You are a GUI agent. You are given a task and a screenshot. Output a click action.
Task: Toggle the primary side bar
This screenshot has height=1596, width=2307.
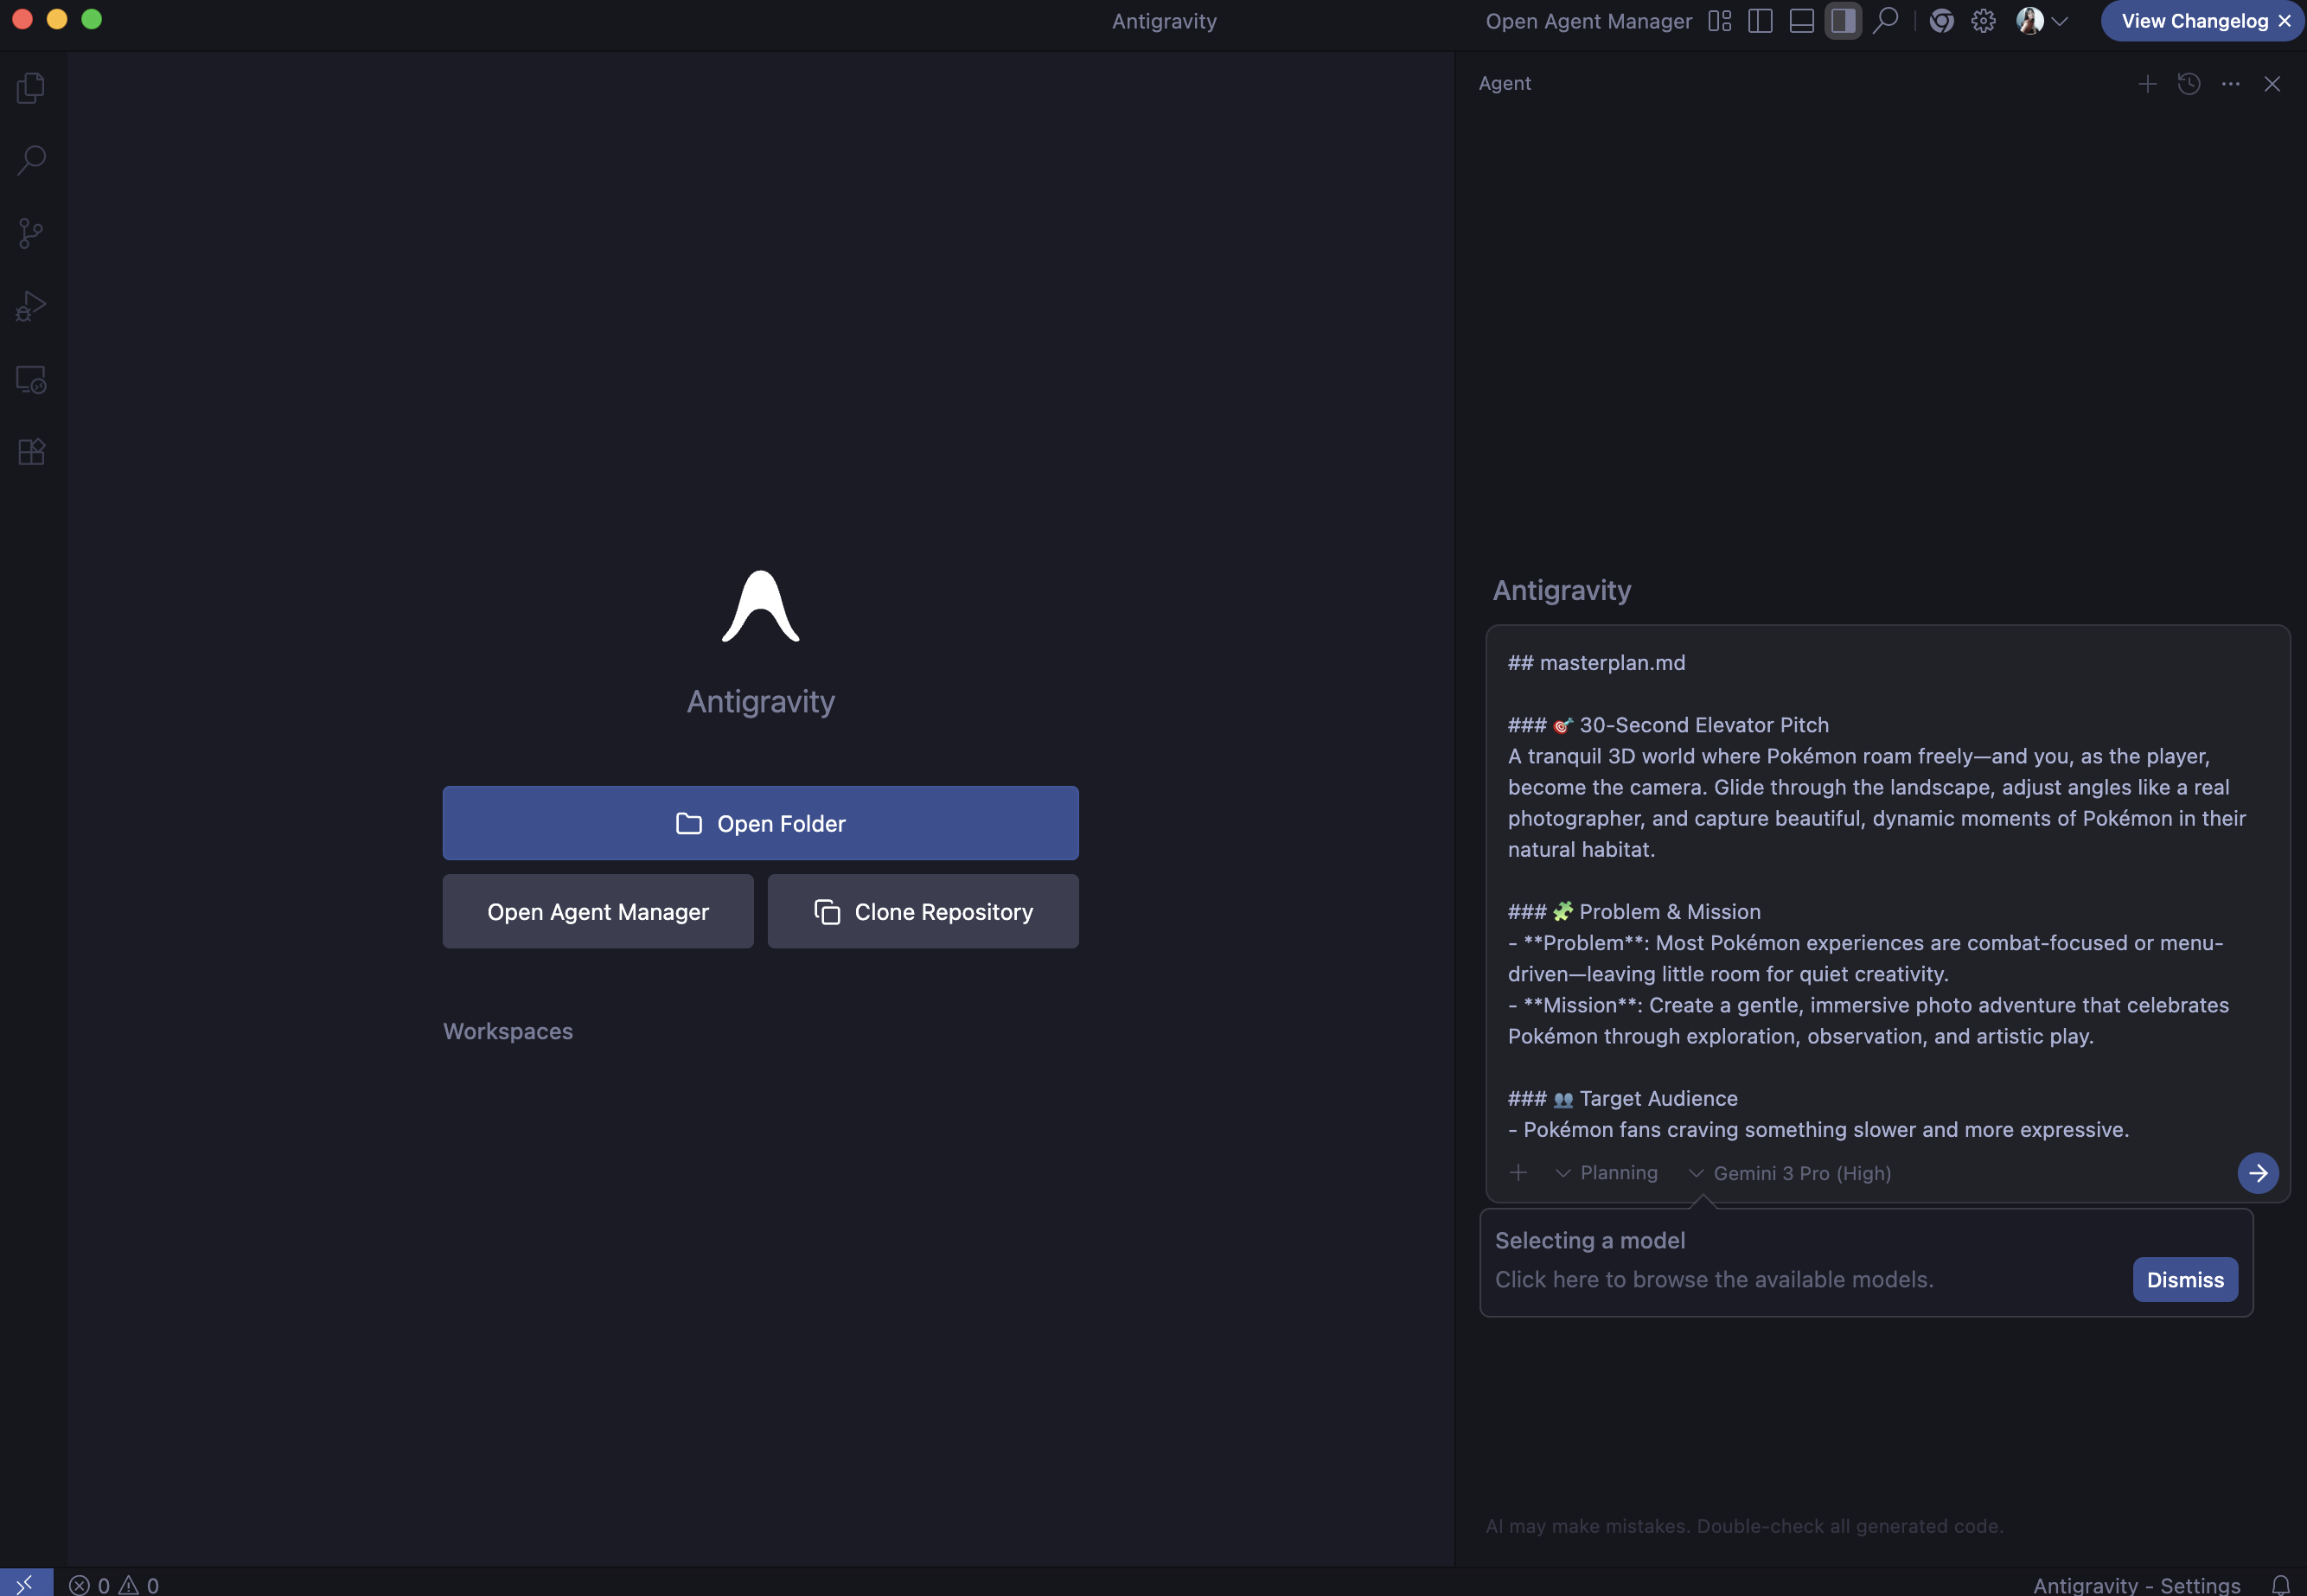[x=1760, y=21]
